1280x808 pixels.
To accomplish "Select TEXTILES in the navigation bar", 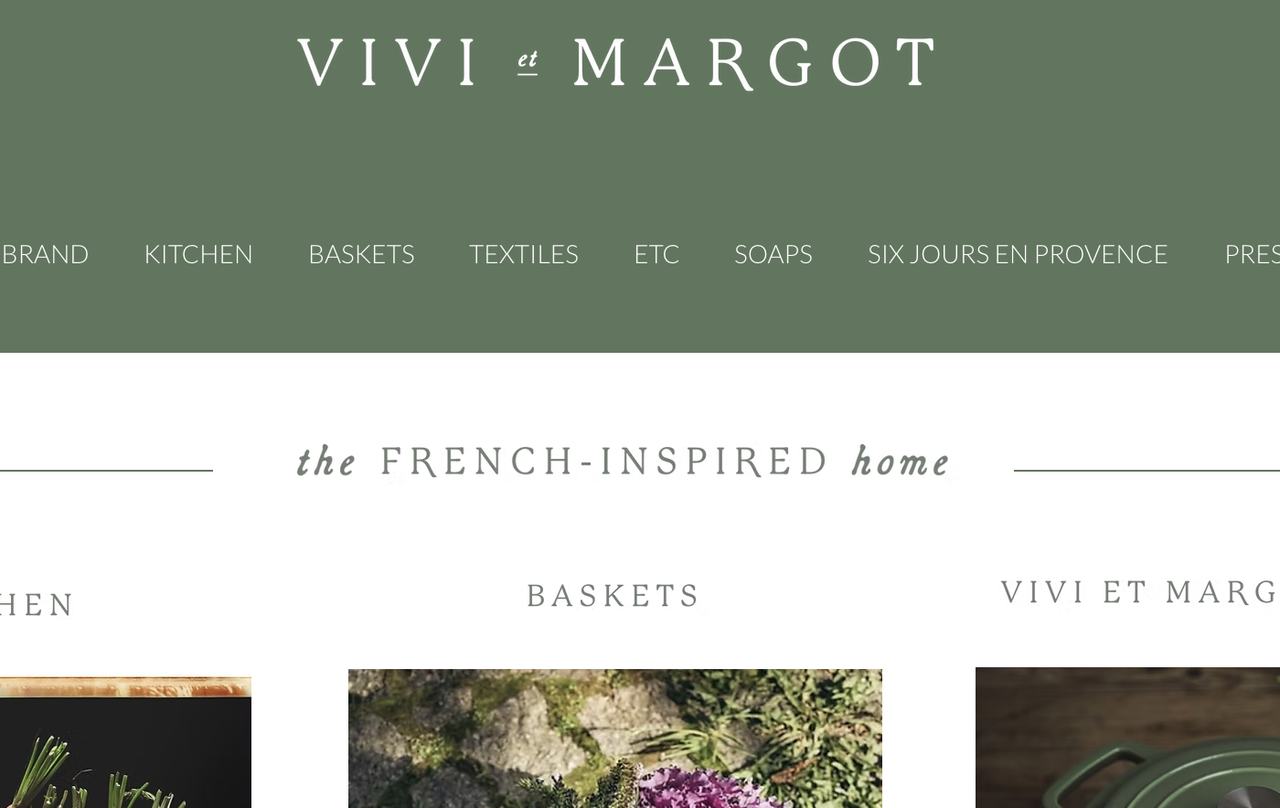I will pos(524,254).
